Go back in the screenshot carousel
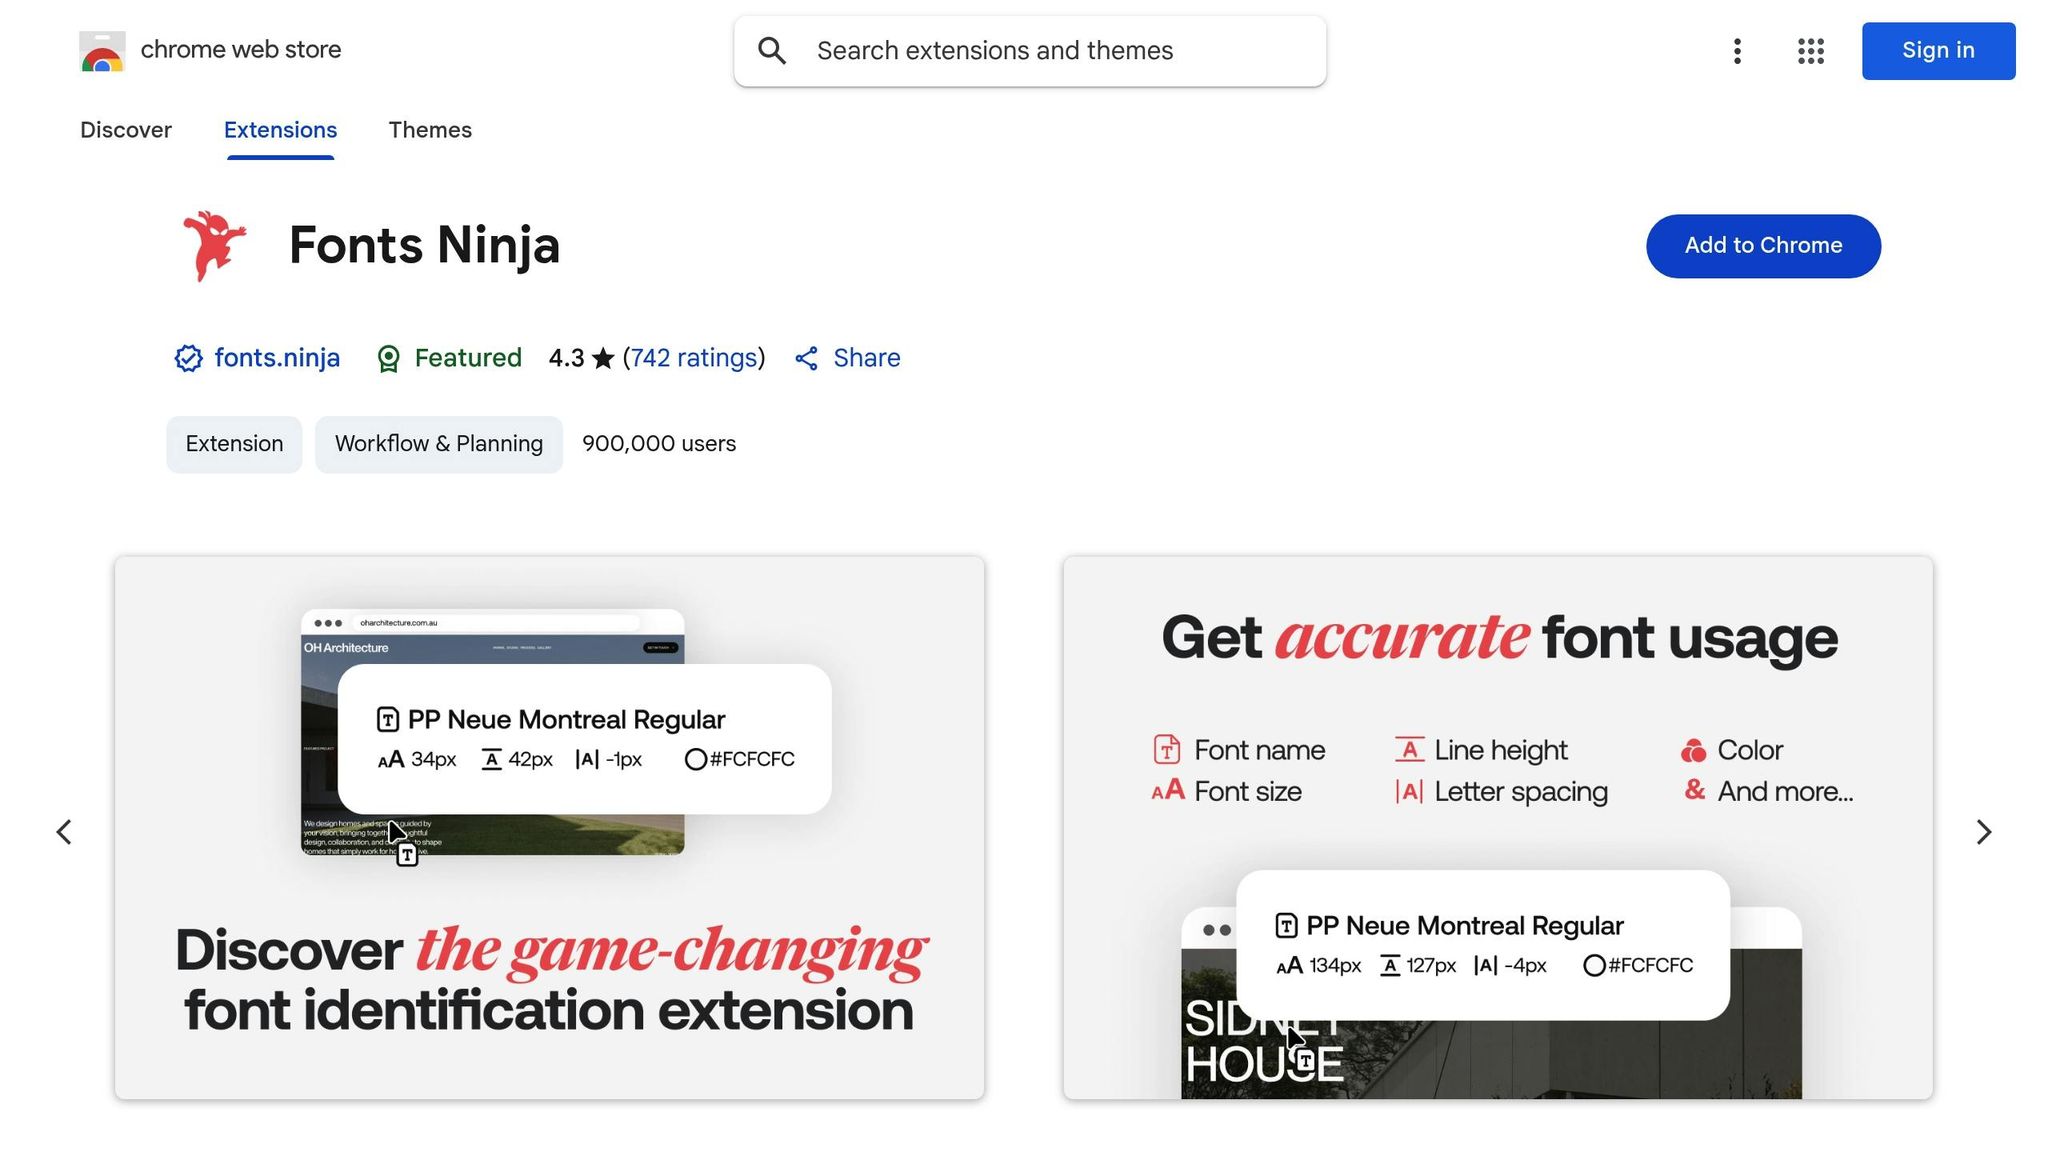Image resolution: width=2048 pixels, height=1152 pixels. coord(65,831)
